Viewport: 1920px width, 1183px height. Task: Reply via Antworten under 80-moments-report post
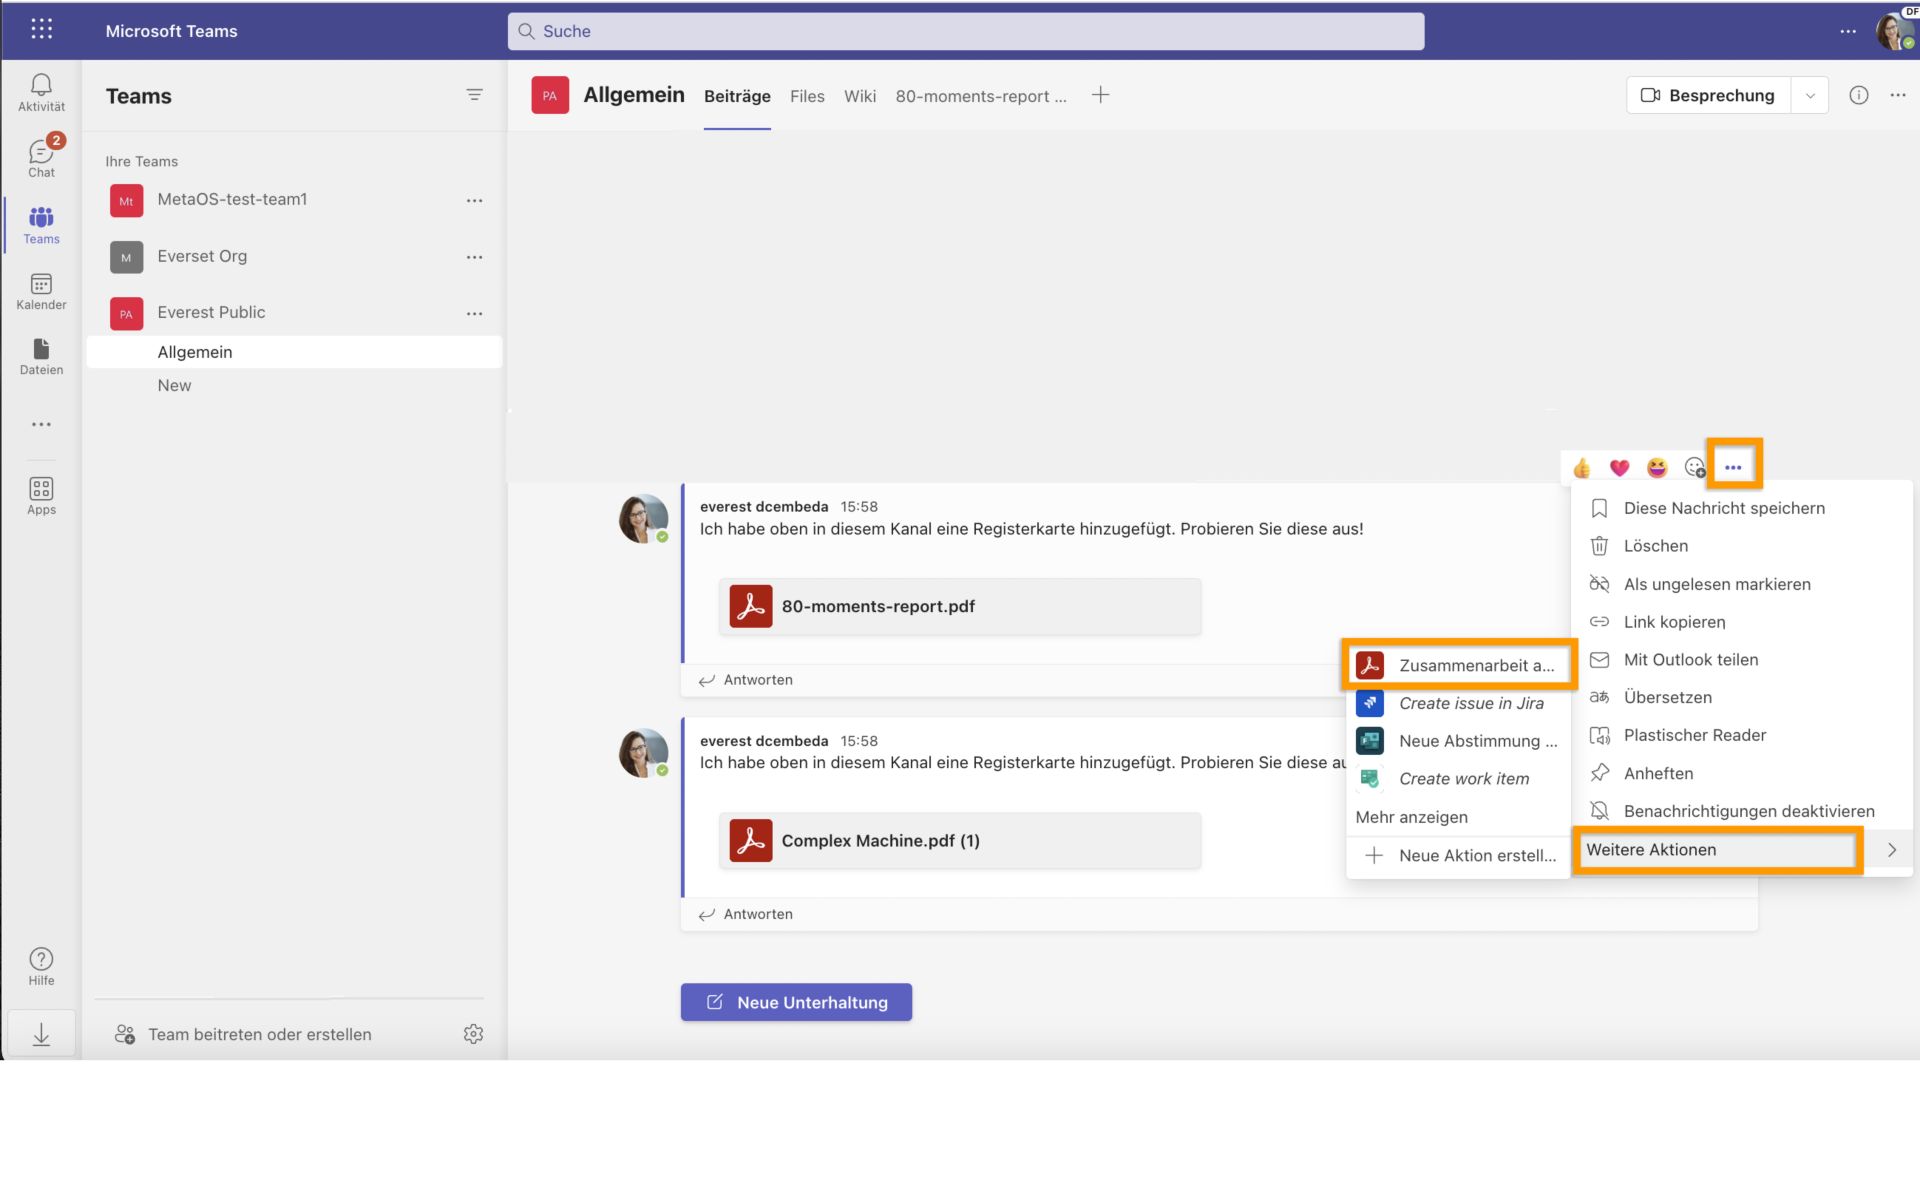pyautogui.click(x=746, y=680)
